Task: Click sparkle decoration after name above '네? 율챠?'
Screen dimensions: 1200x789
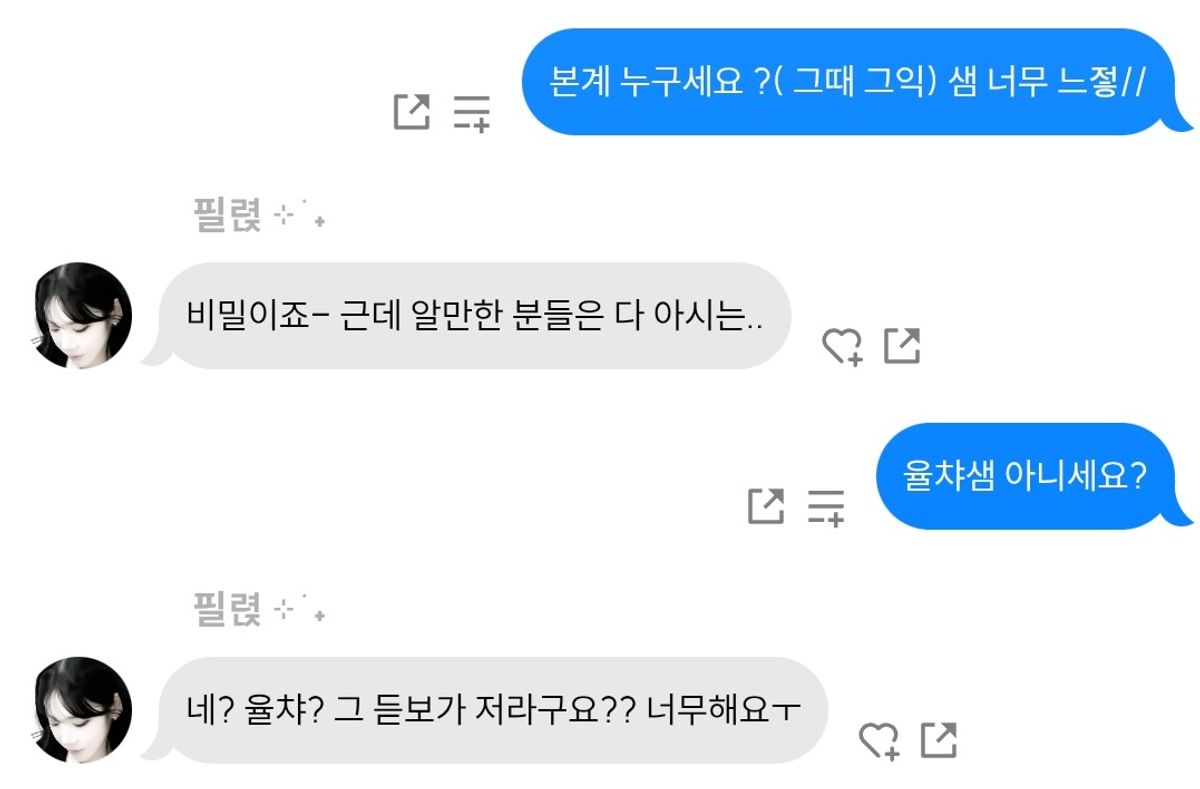Action: (x=300, y=610)
